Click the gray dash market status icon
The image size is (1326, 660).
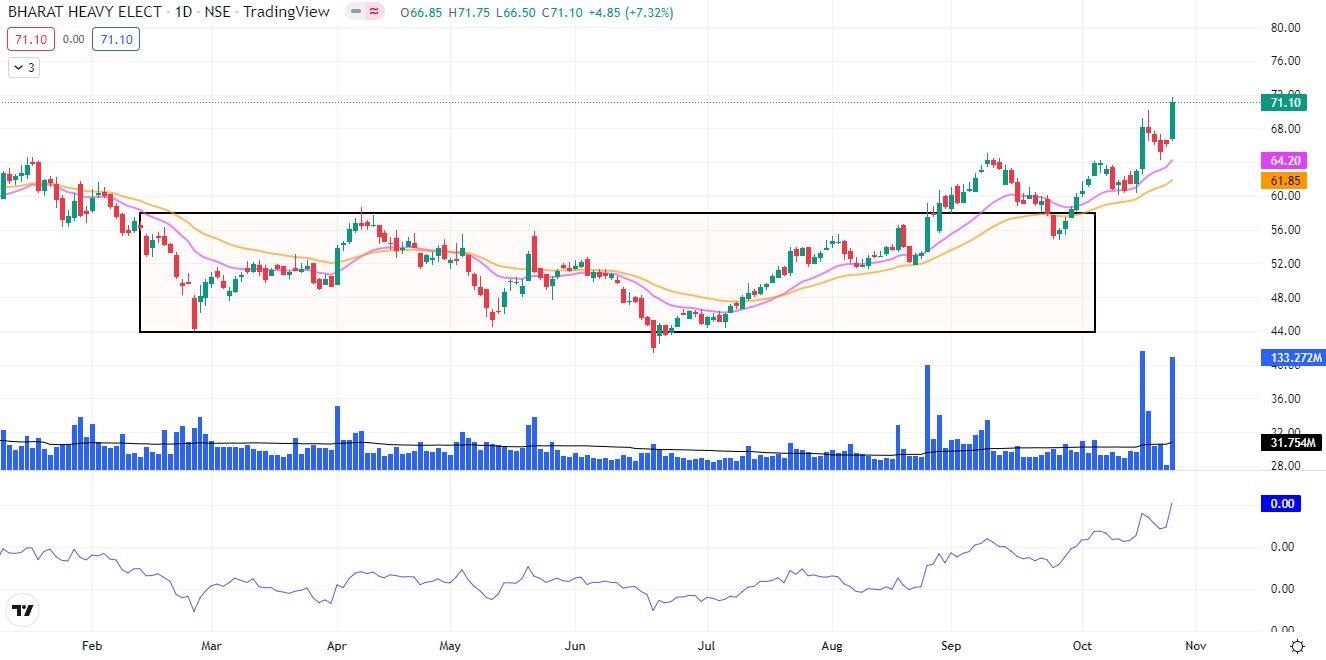click(356, 13)
